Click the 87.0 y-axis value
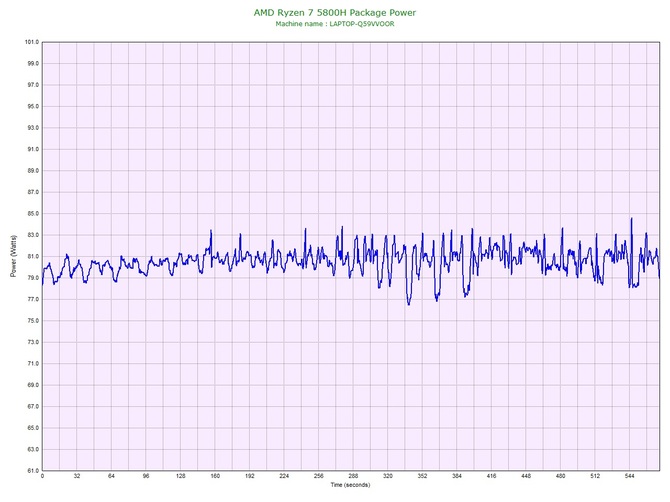Viewport: 670px width, 502px height. point(32,192)
